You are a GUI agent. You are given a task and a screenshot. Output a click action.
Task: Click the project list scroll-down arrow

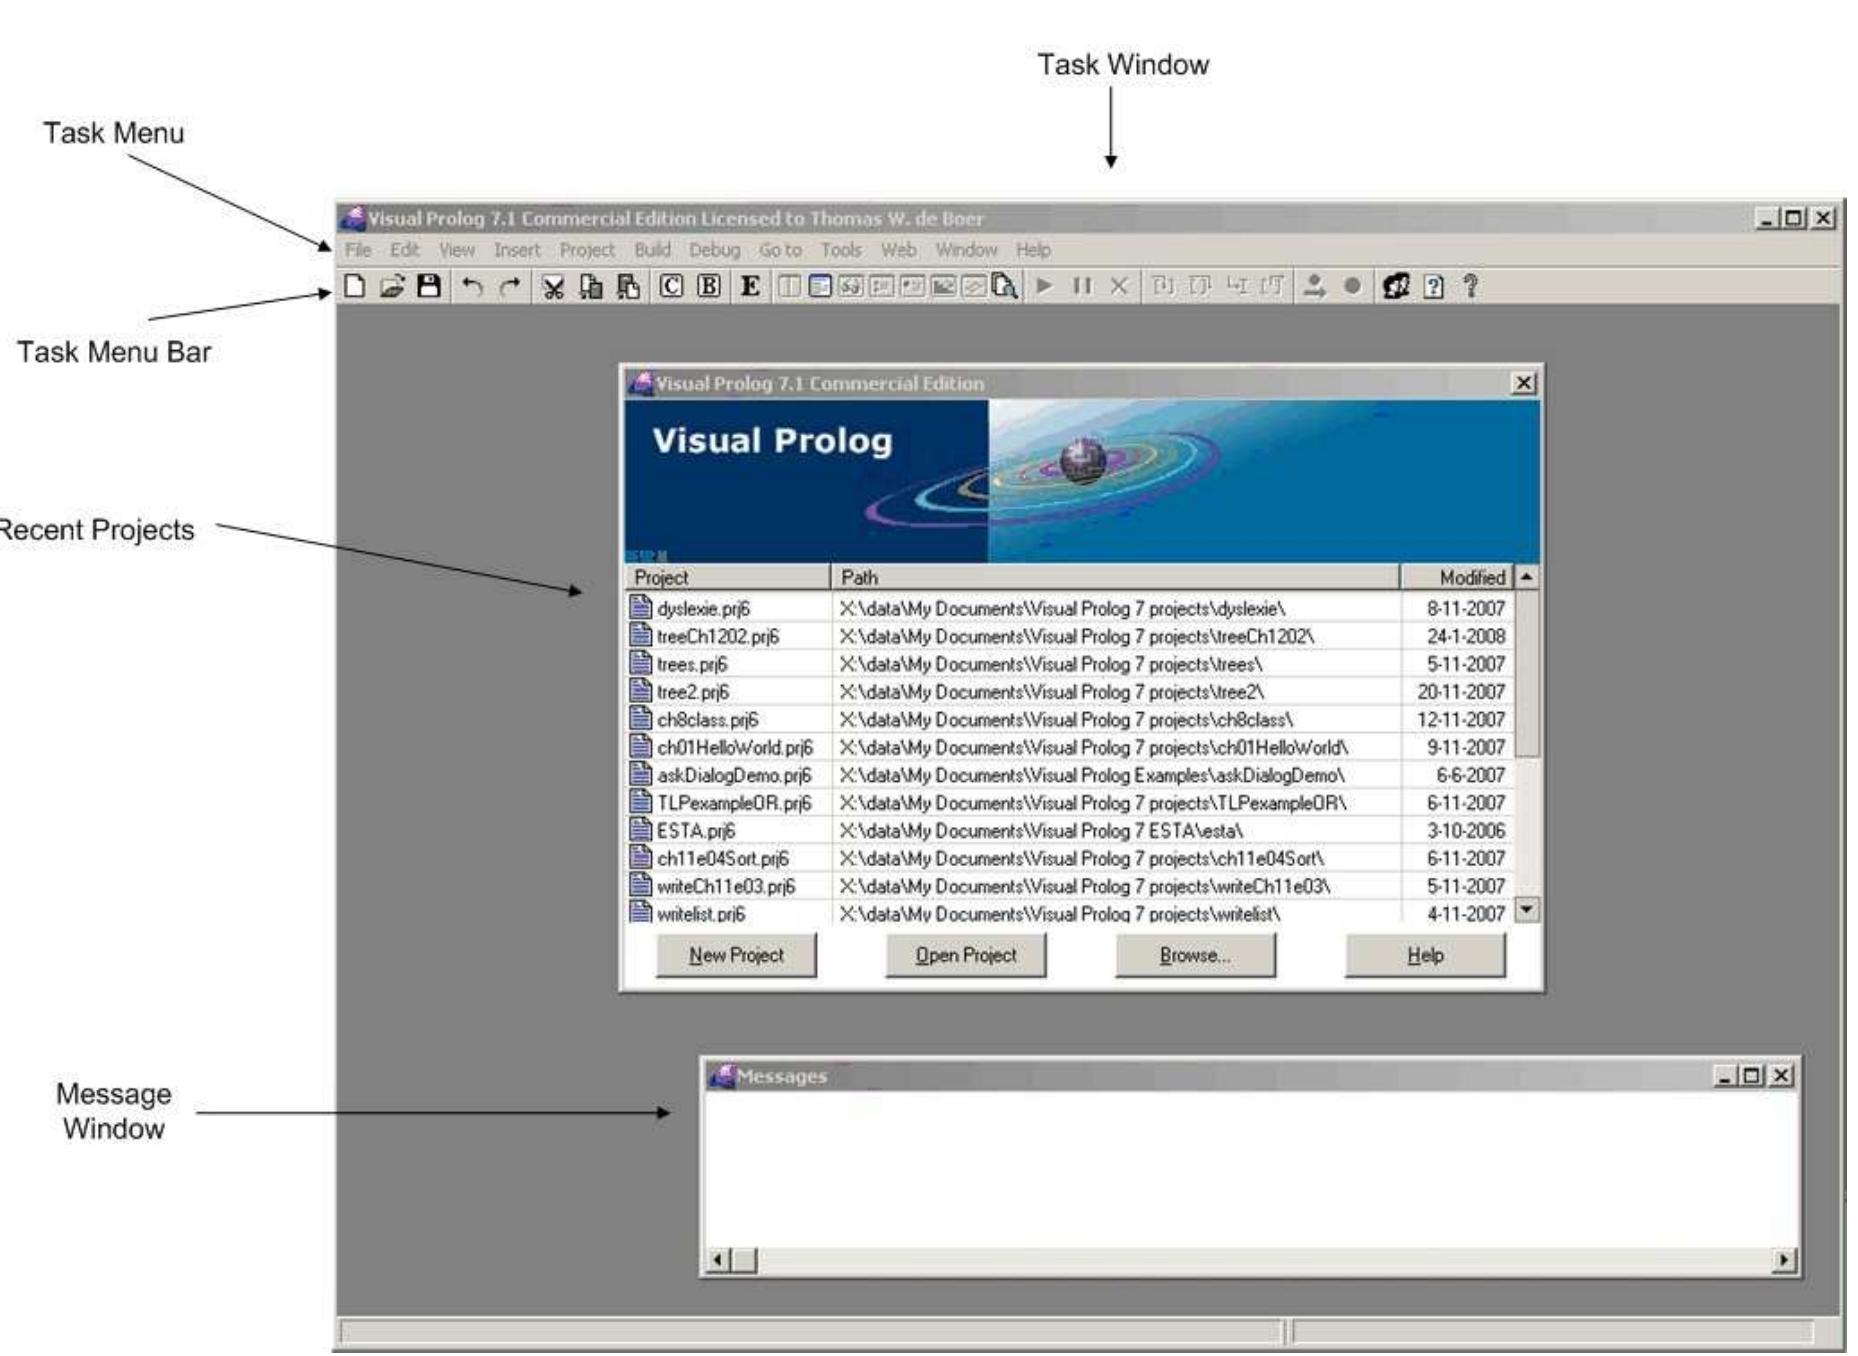pyautogui.click(x=1527, y=909)
